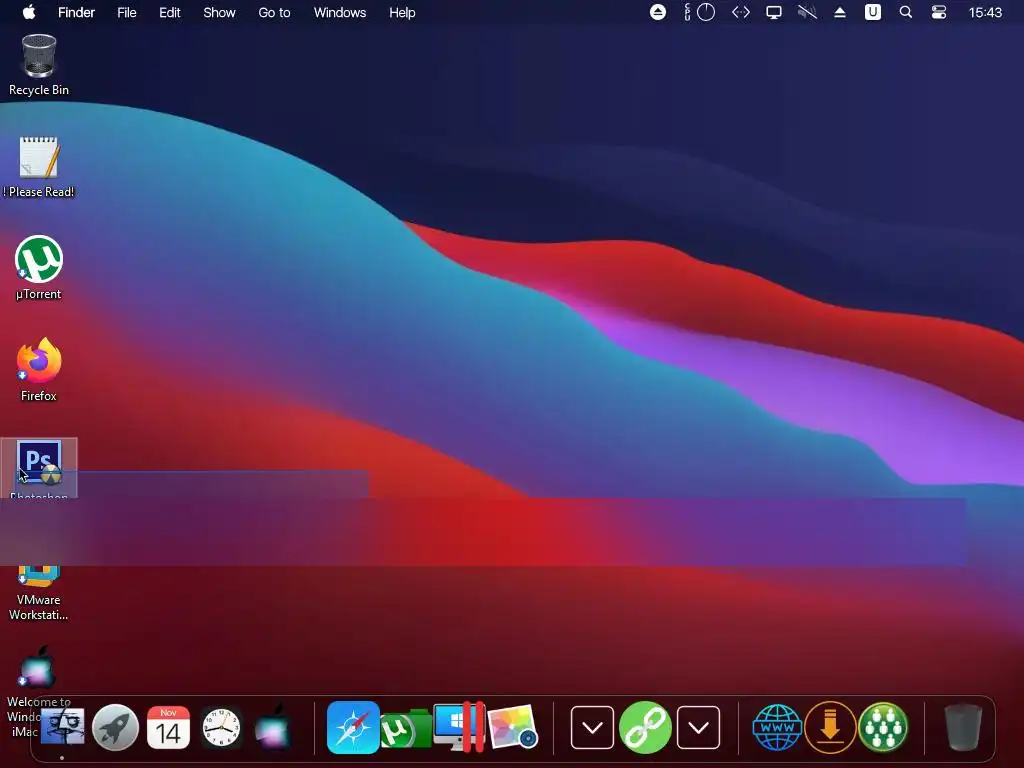This screenshot has width=1024, height=768.
Task: Open Launchpad rocket icon in dock
Action: pos(115,727)
